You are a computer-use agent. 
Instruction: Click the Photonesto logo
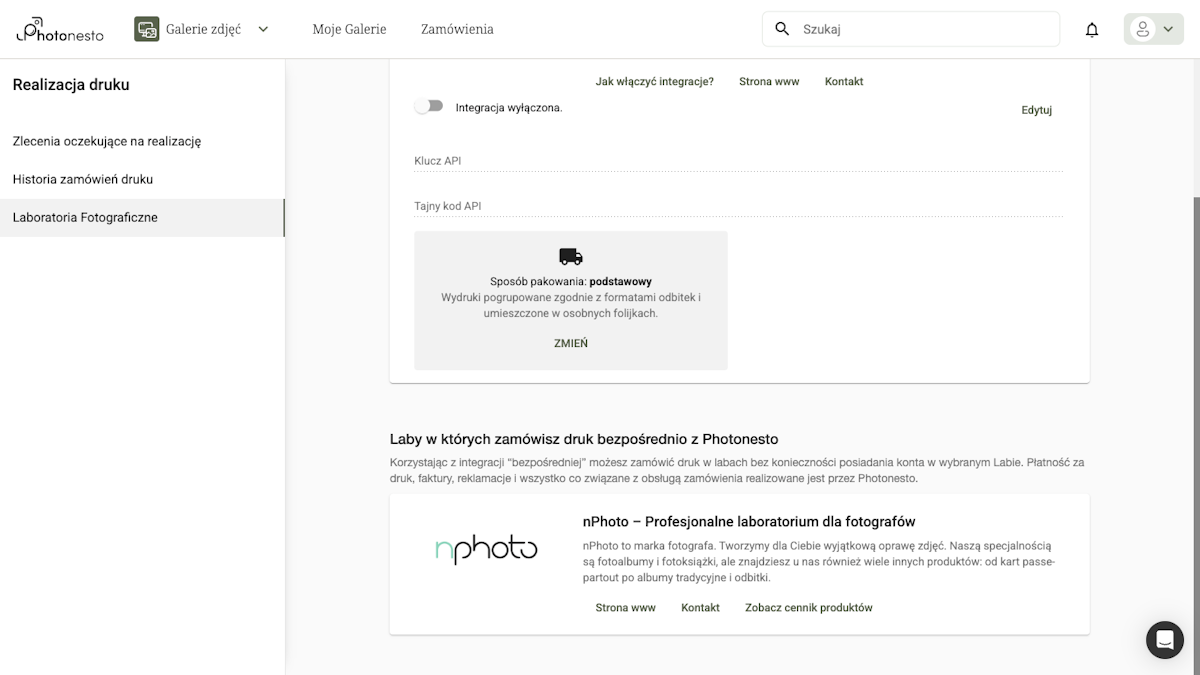coord(57,28)
